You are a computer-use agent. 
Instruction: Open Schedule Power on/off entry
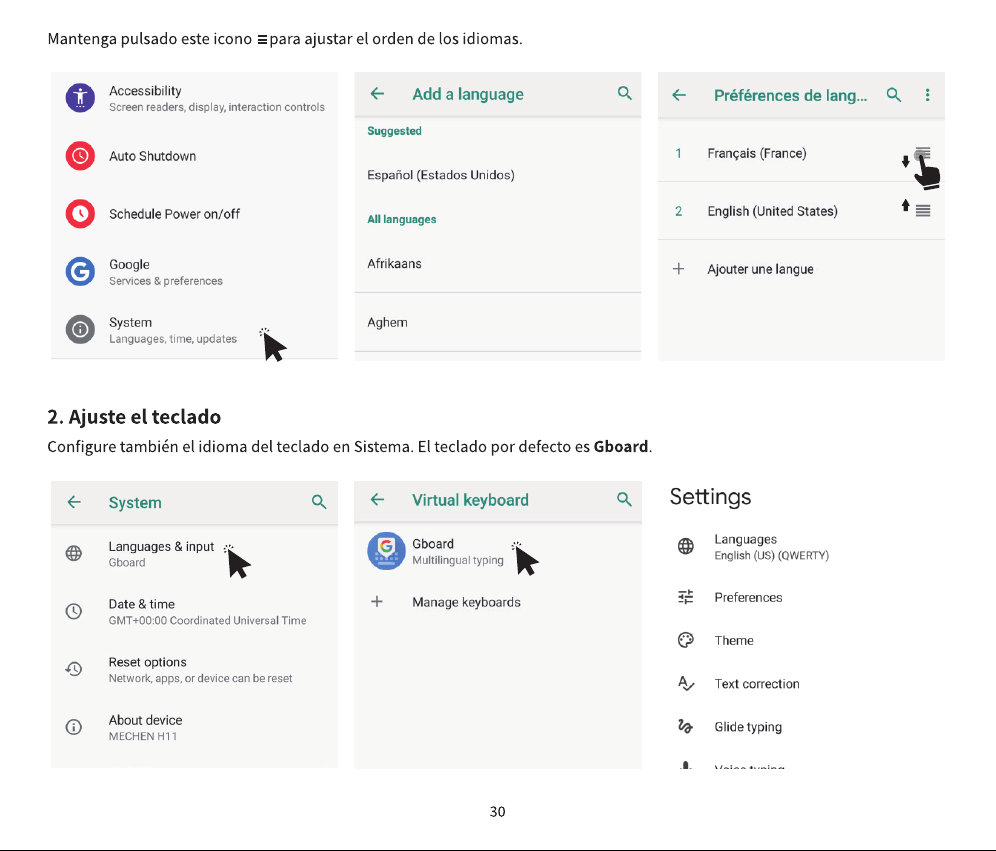click(194, 214)
